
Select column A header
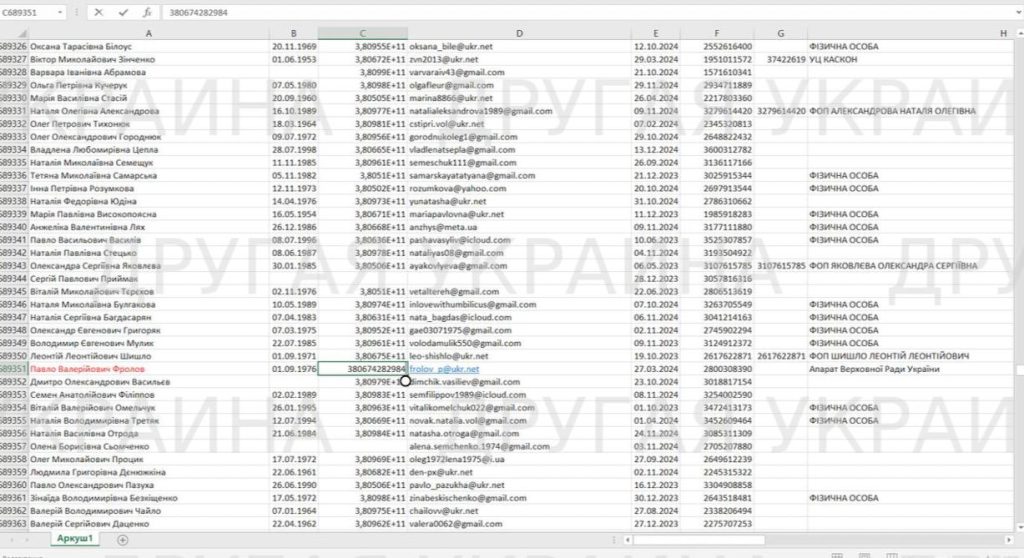pyautogui.click(x=148, y=34)
